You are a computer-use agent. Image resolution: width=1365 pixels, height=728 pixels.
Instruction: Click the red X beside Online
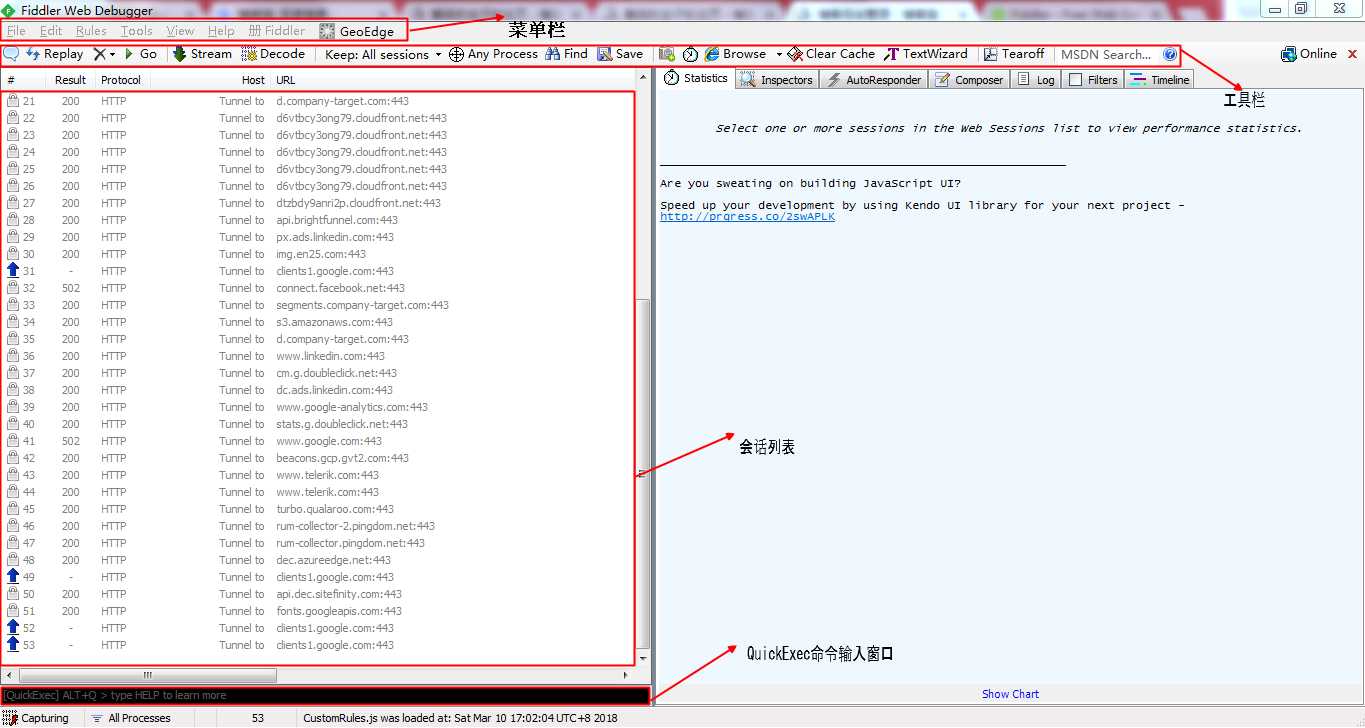pos(1353,55)
